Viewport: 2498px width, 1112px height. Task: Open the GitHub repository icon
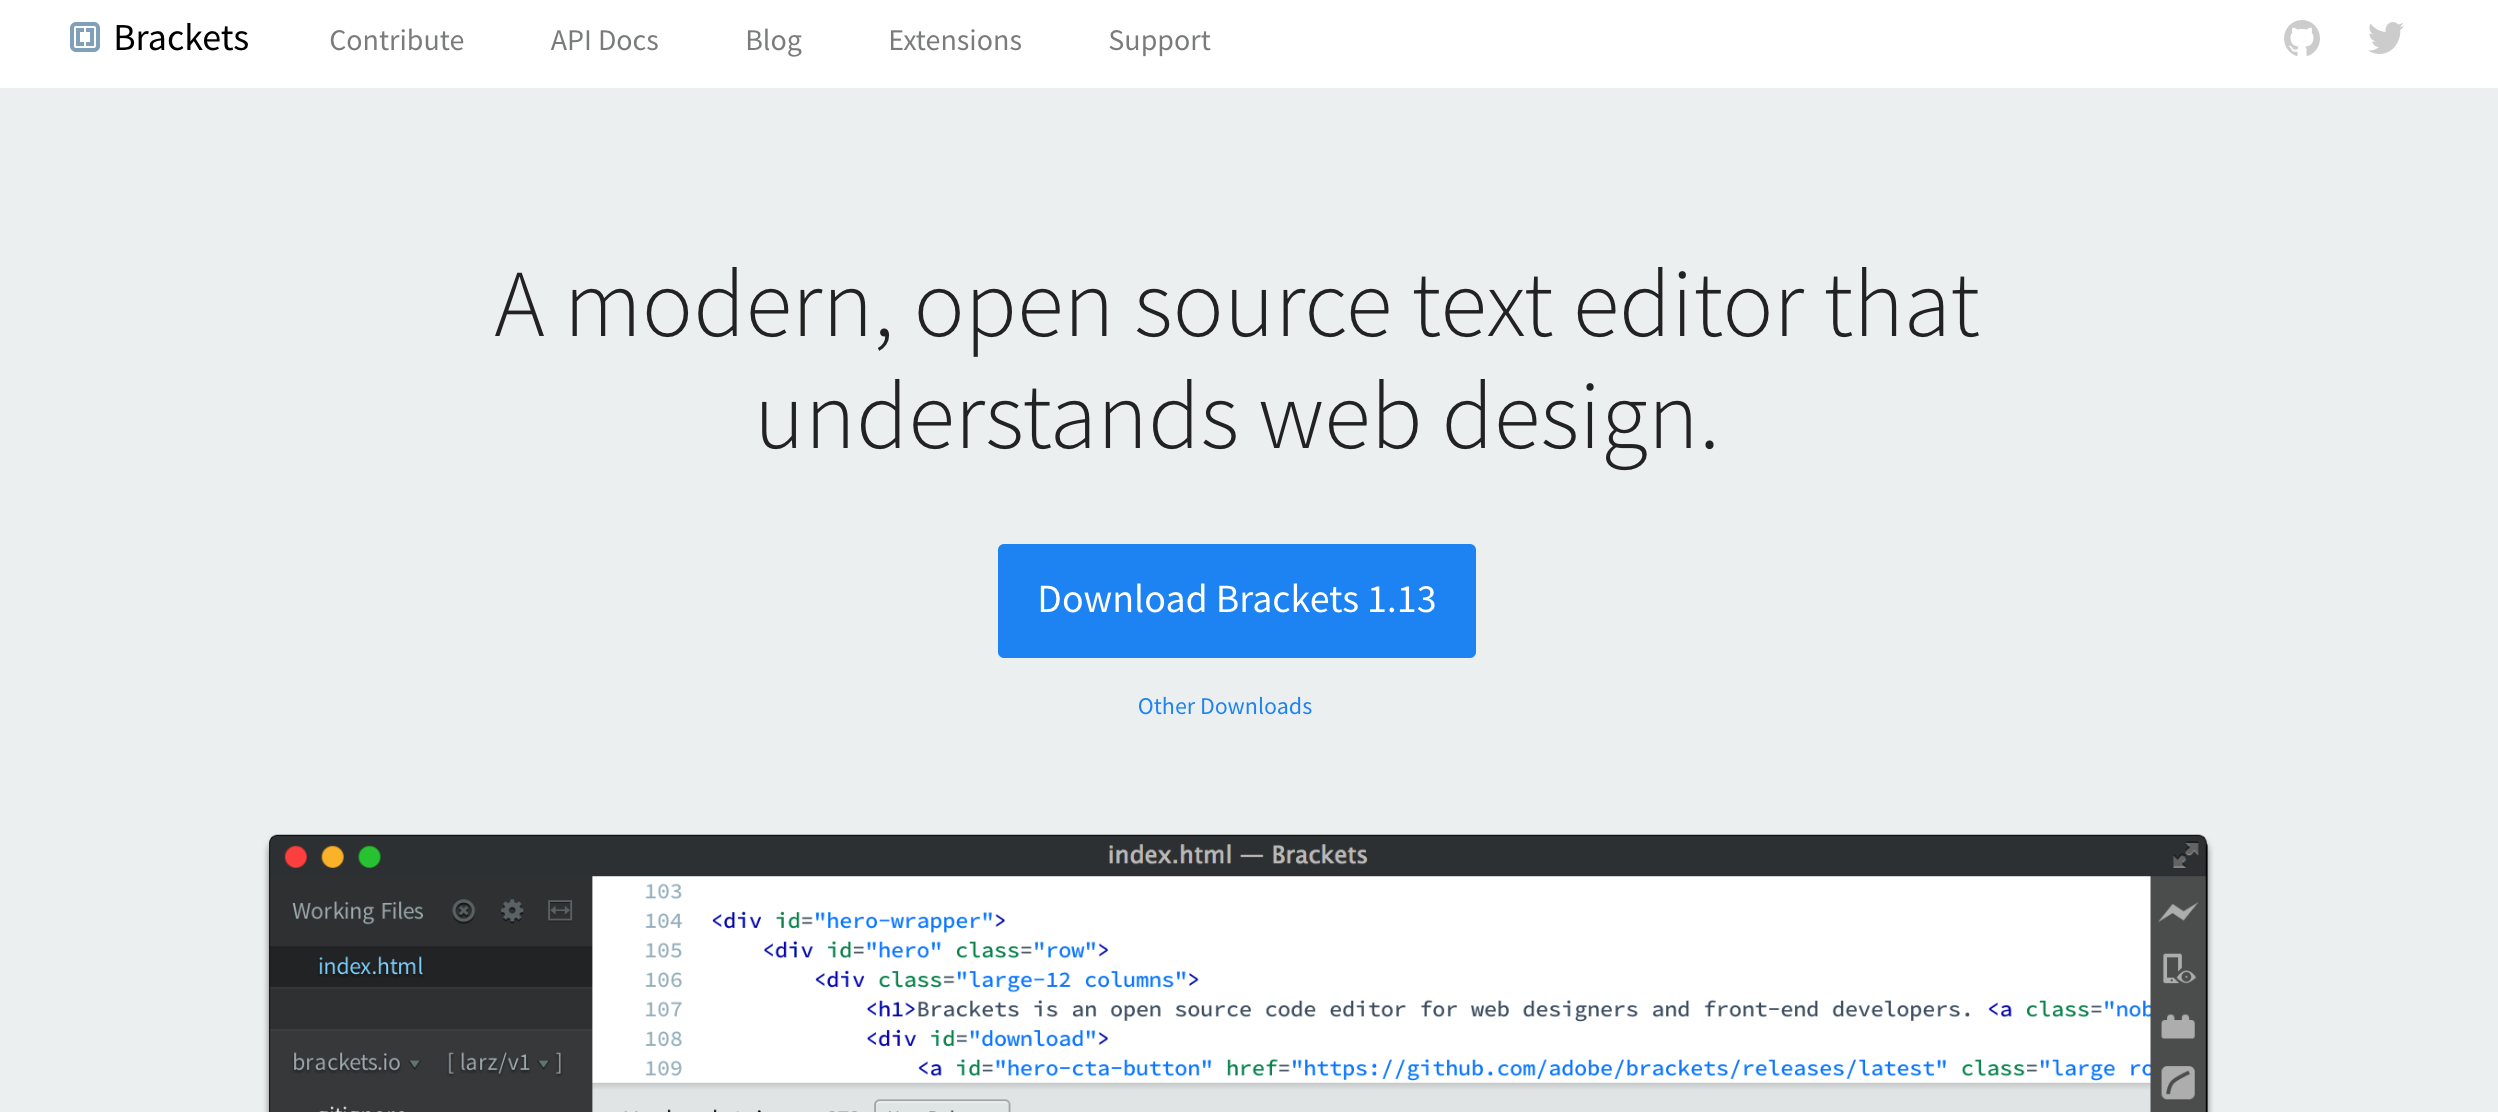[2301, 39]
